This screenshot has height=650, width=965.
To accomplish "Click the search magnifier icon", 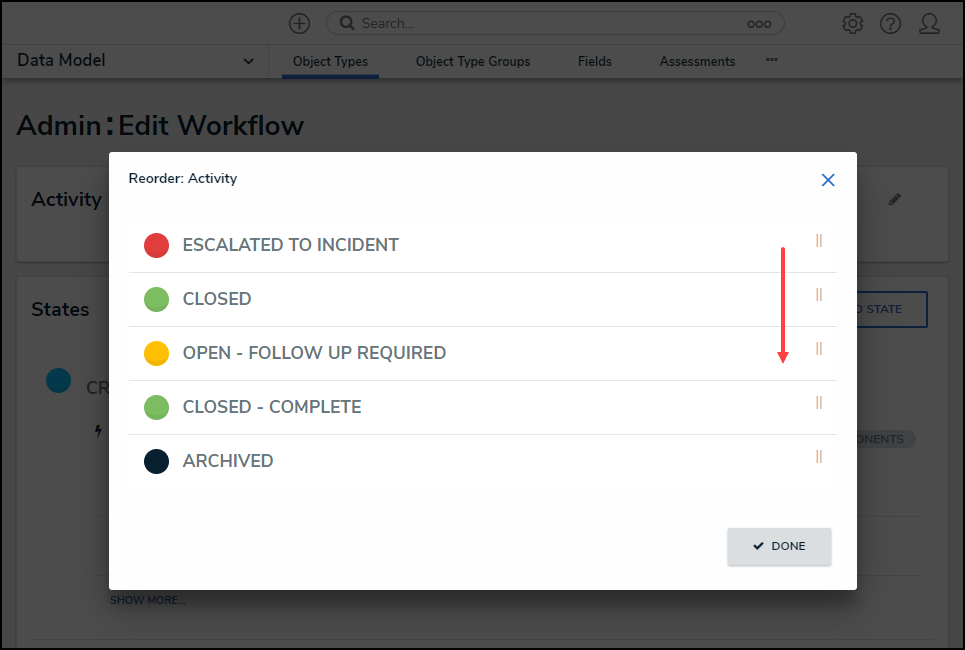I will pos(347,23).
